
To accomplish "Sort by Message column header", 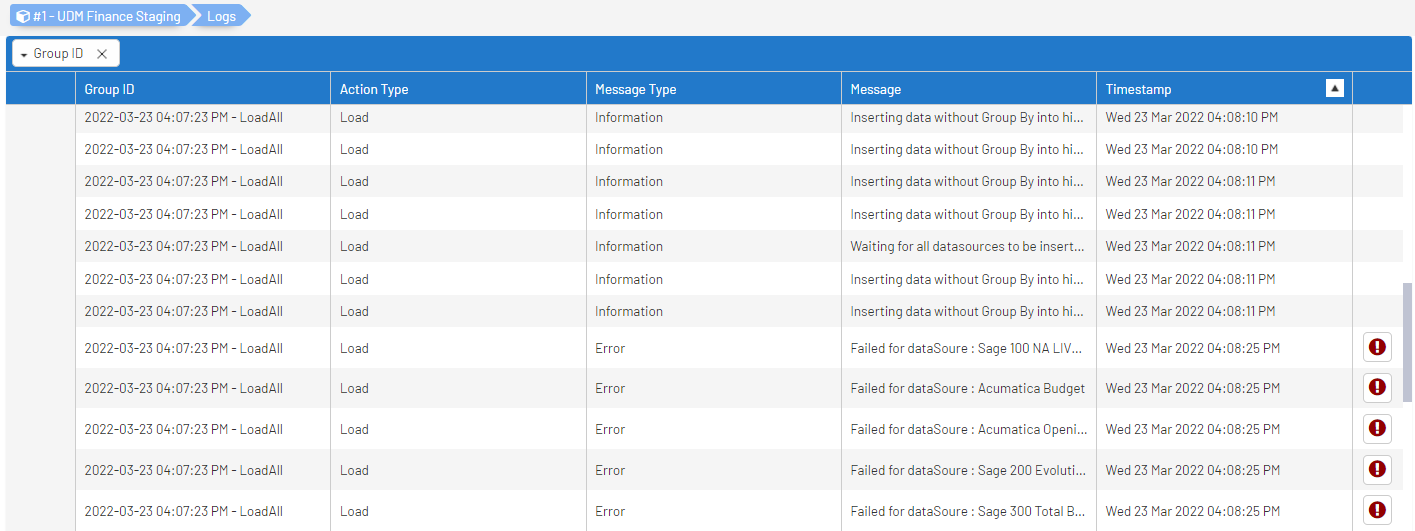I will coord(876,89).
